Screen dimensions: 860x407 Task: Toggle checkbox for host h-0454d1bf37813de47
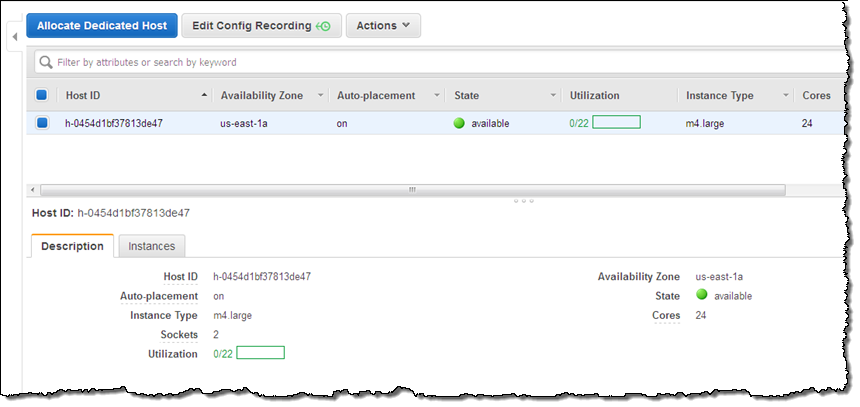[x=42, y=123]
